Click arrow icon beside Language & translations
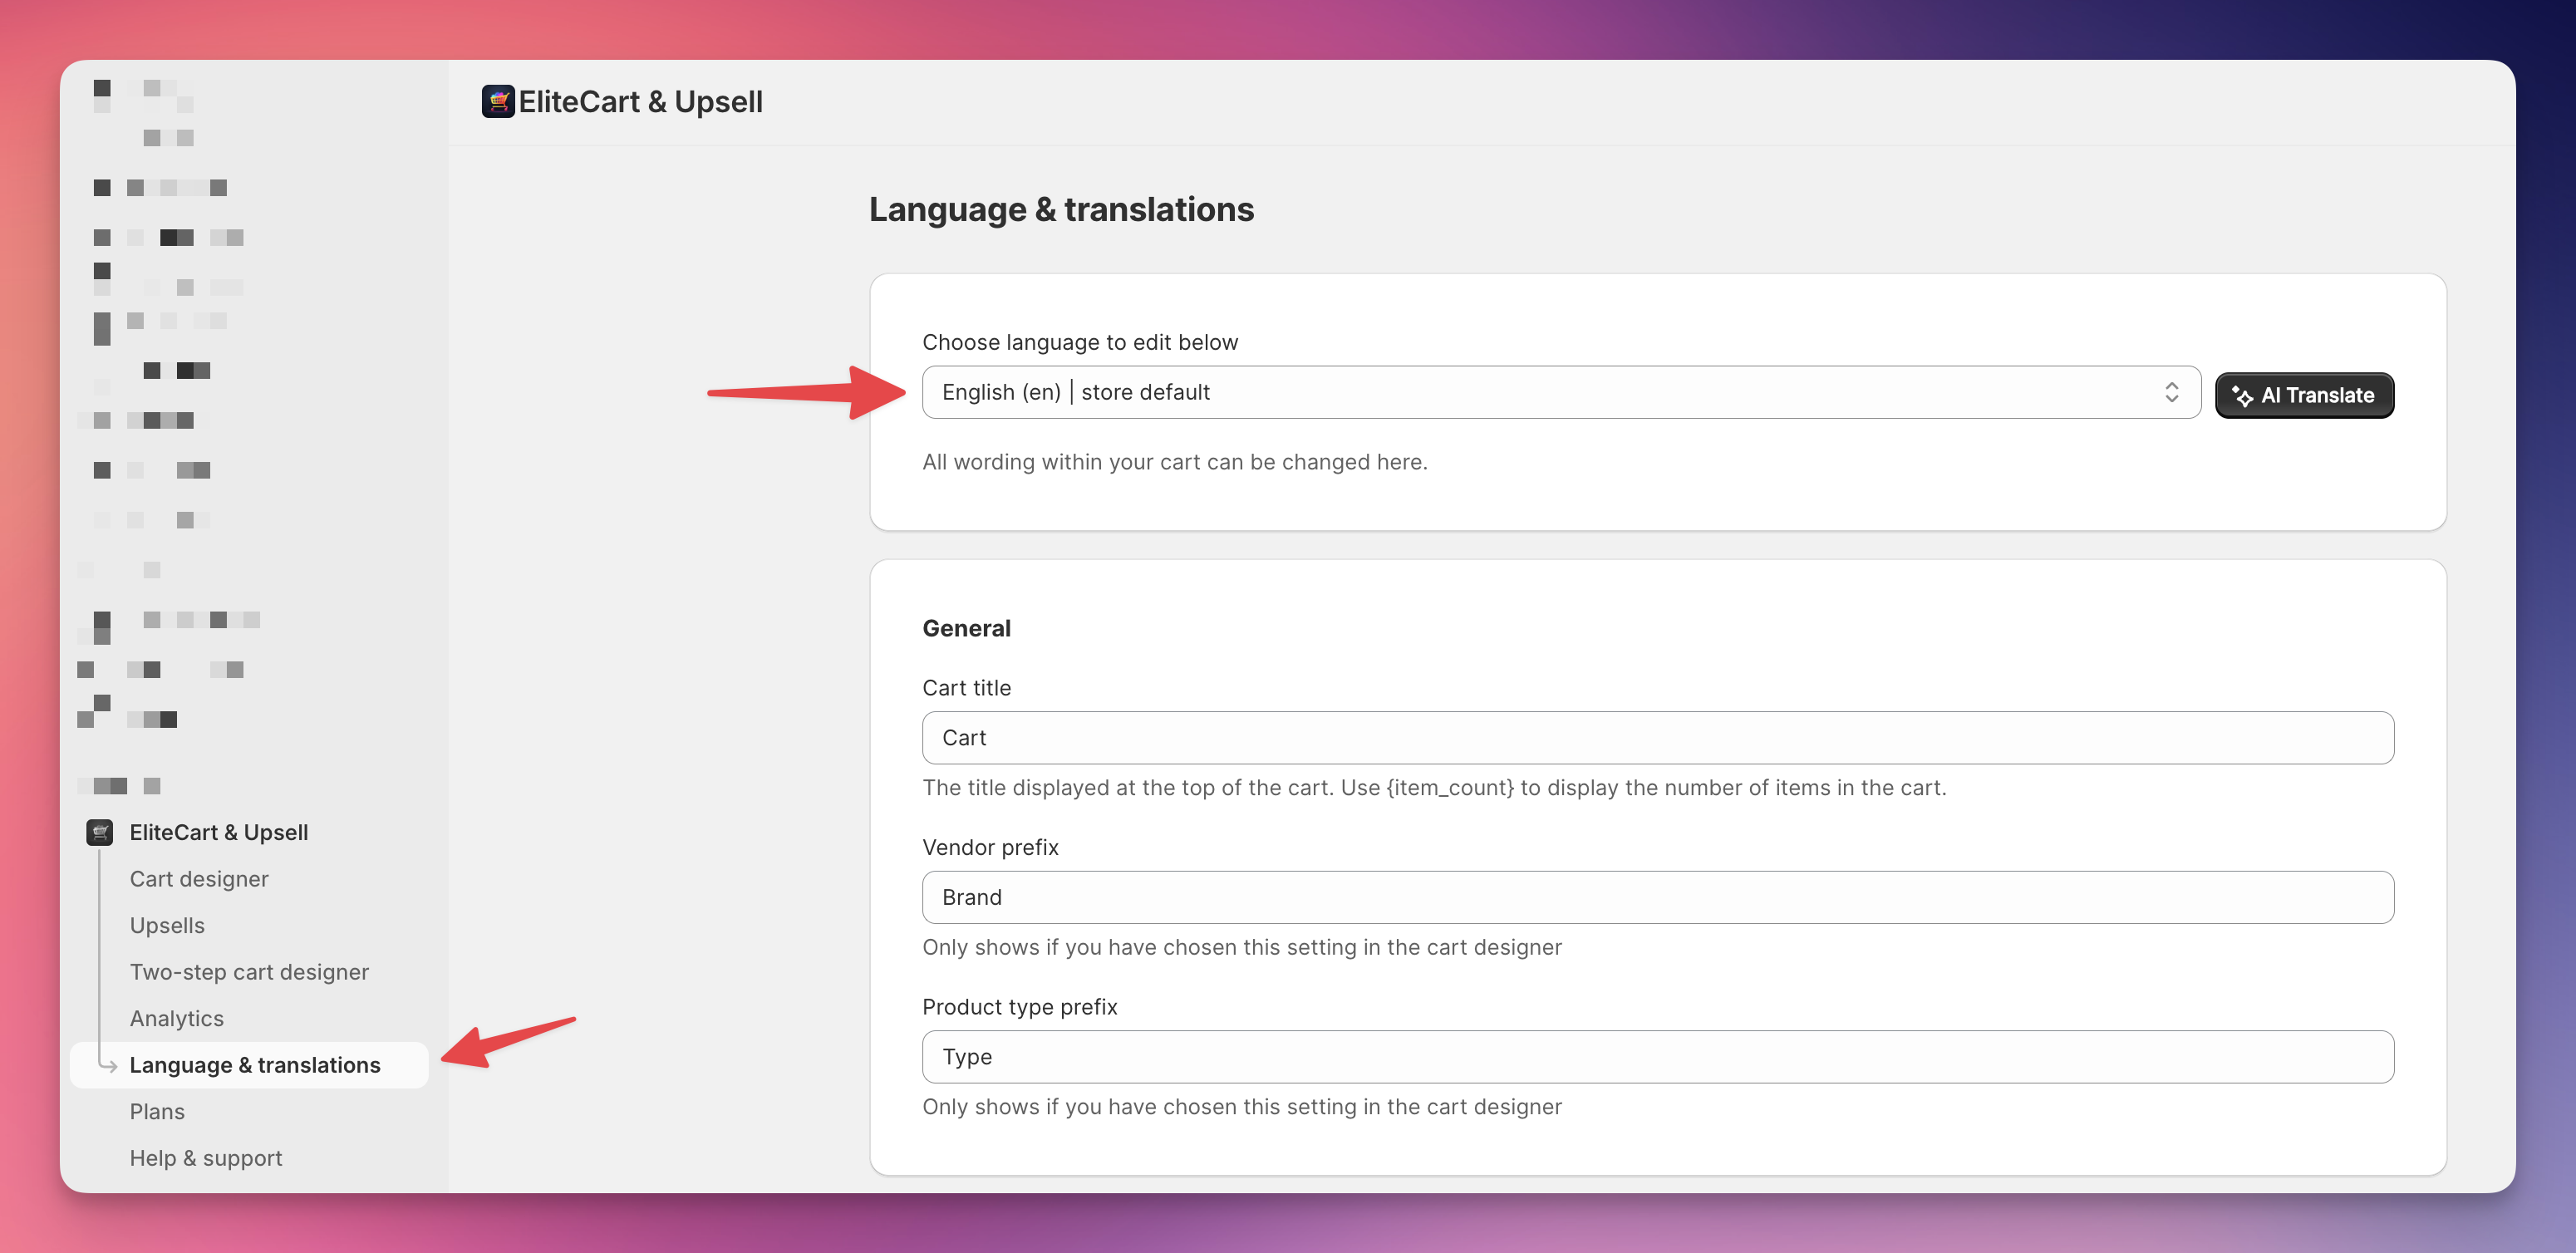2576x1253 pixels. tap(108, 1066)
